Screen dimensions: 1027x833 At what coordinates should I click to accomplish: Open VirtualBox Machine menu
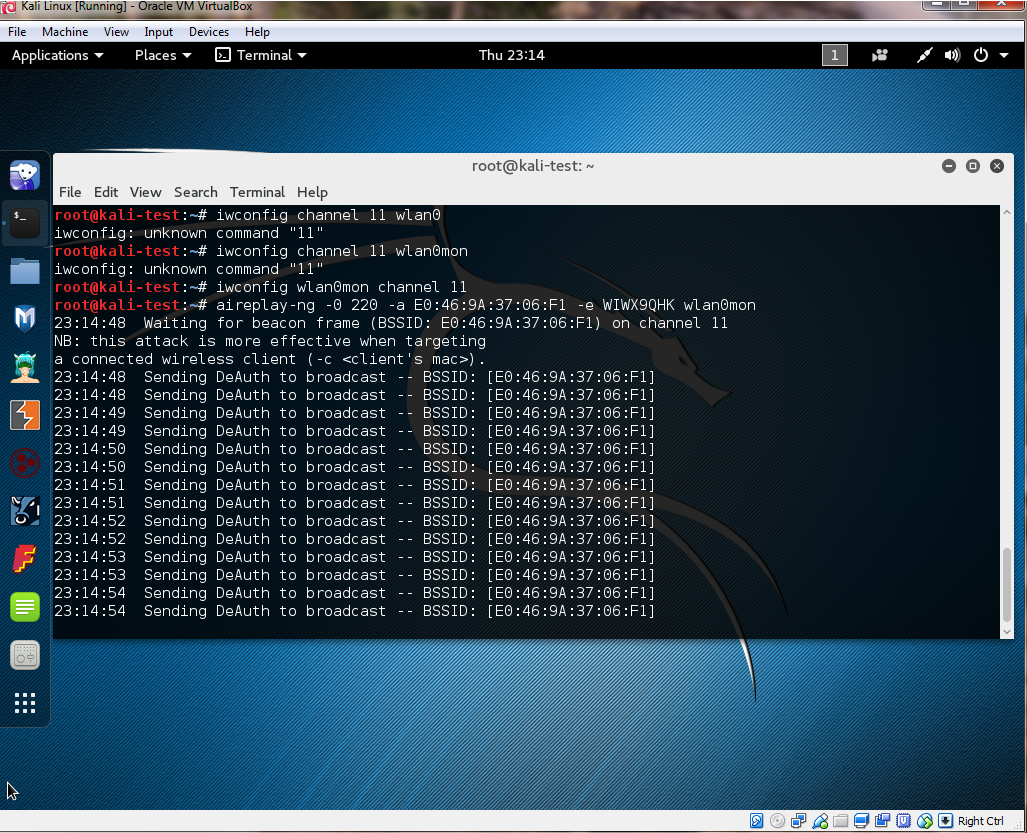point(65,31)
